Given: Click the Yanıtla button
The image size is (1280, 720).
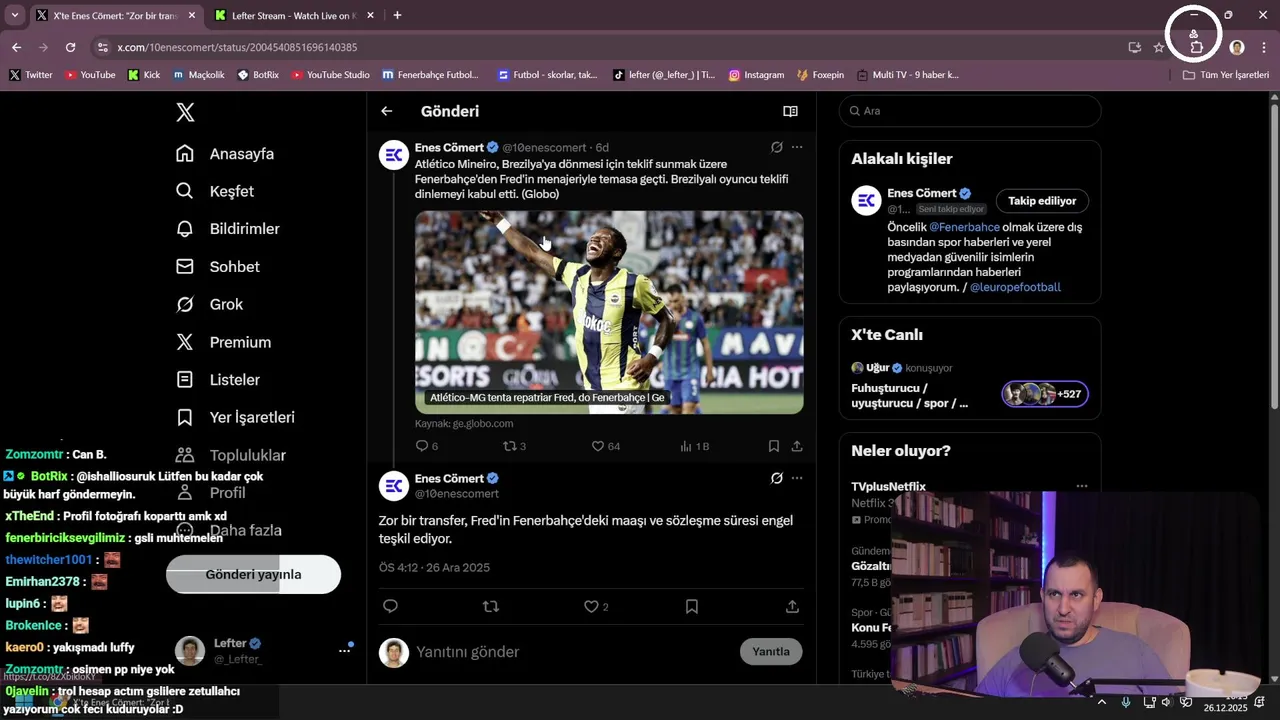Looking at the screenshot, I should [x=771, y=652].
